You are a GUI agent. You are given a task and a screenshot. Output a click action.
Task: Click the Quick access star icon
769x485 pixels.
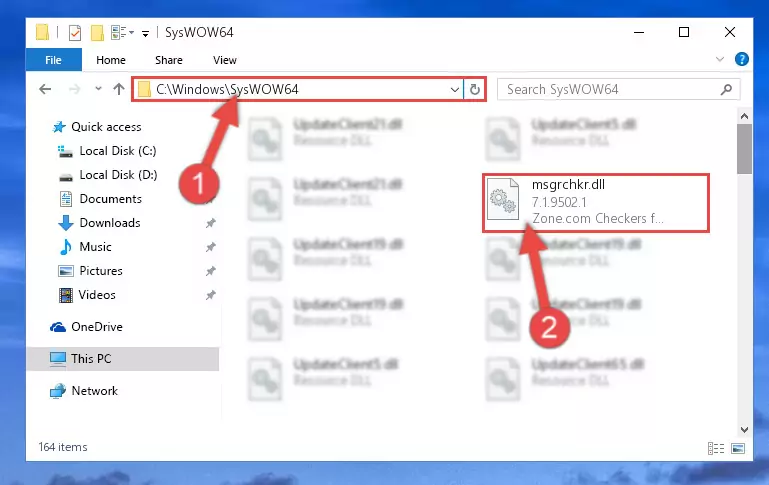(x=59, y=127)
